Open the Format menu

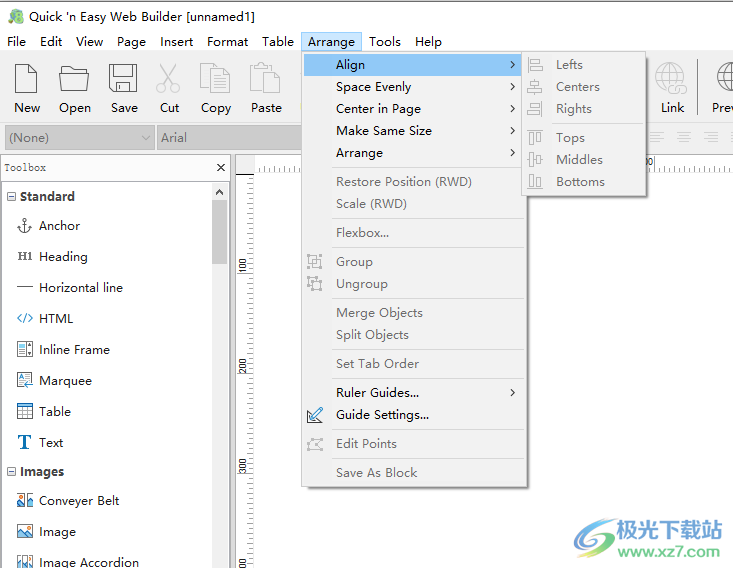tap(228, 42)
